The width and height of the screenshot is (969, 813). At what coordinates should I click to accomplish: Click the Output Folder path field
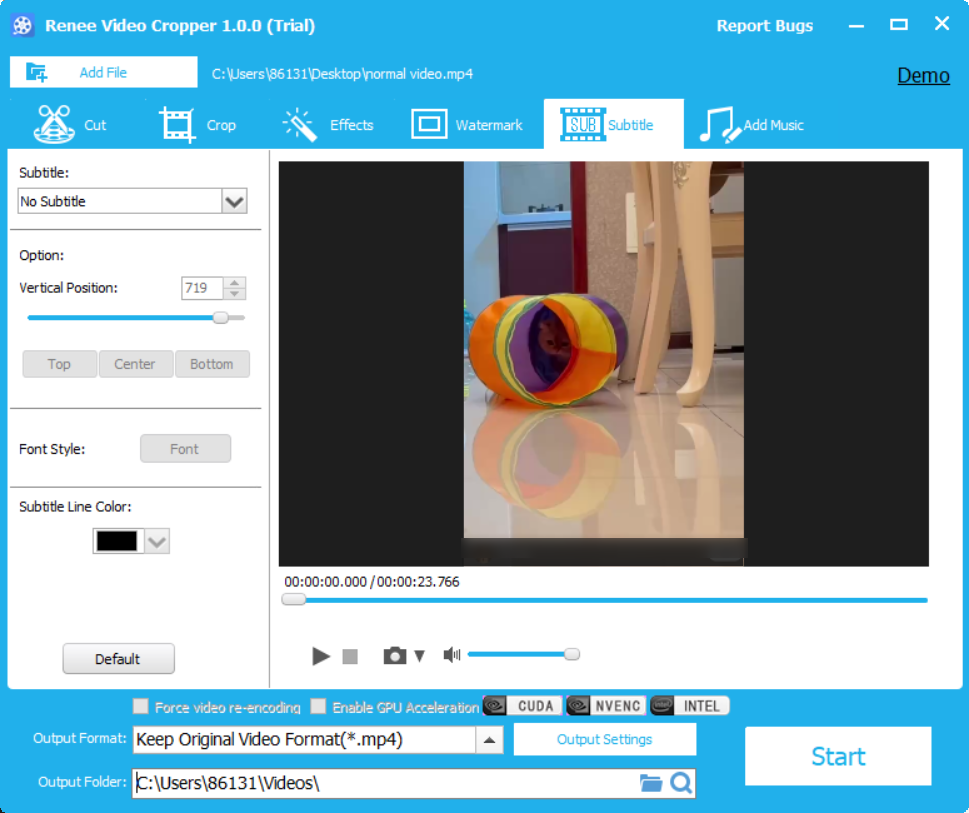[x=385, y=783]
